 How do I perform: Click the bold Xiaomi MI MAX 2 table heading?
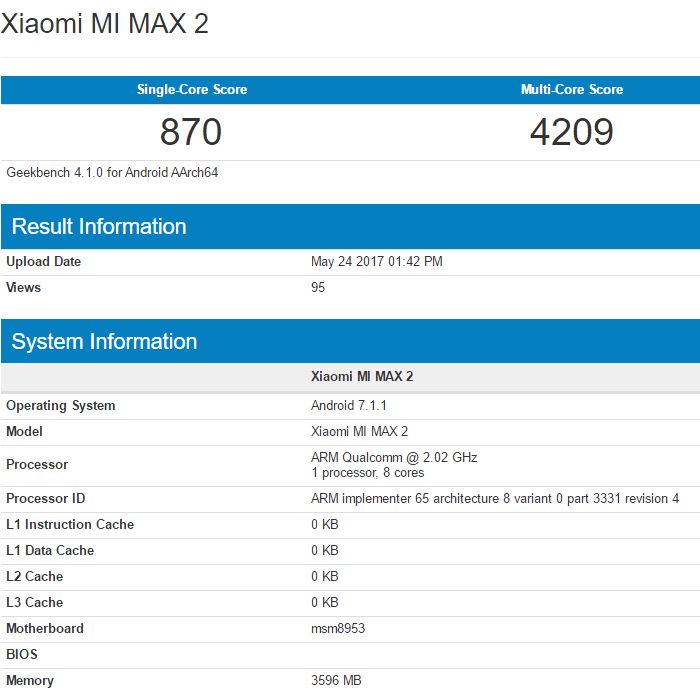click(362, 377)
